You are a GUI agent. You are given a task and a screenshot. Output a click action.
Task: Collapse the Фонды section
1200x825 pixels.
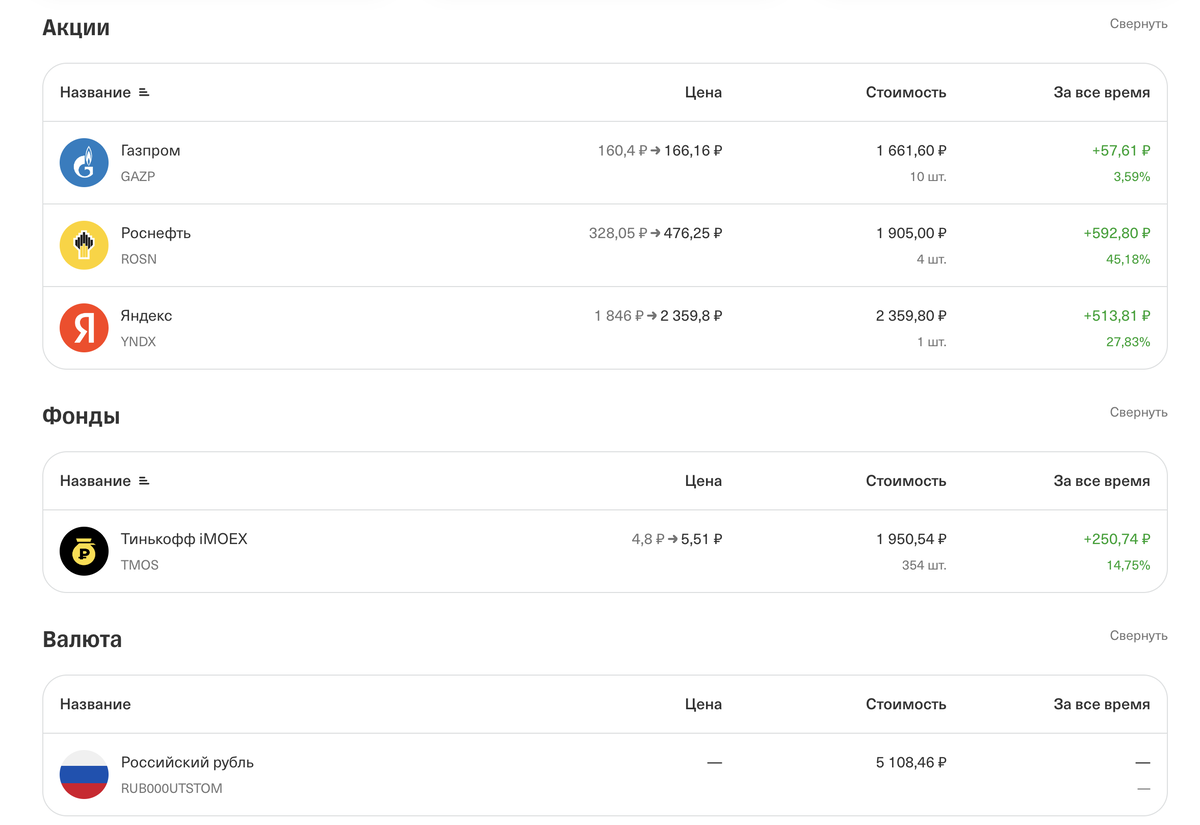1138,412
